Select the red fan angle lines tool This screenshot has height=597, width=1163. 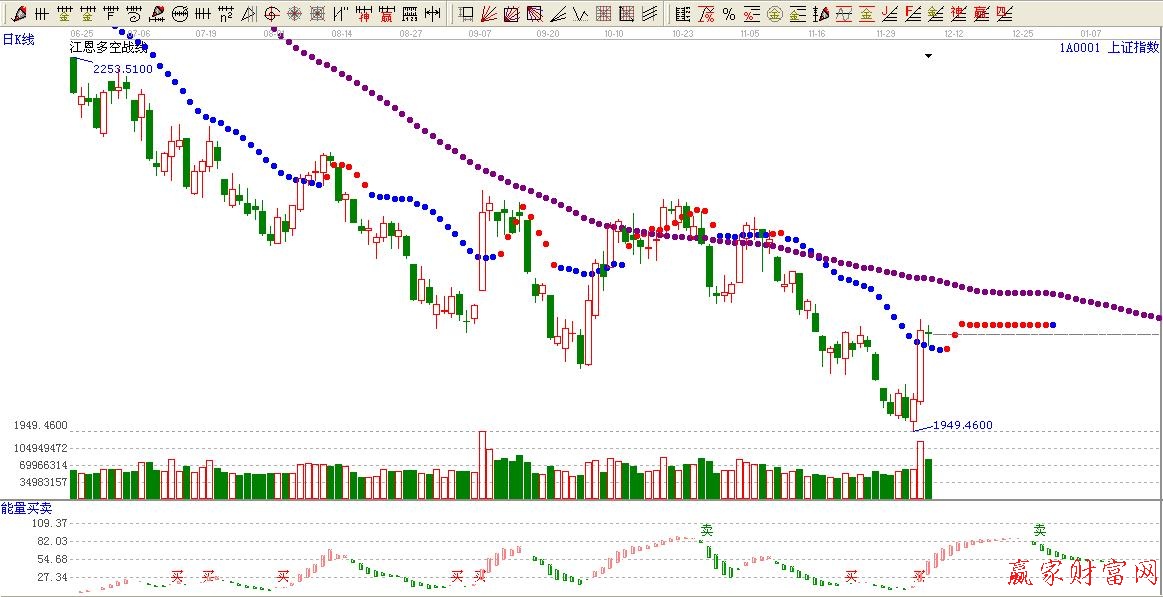489,14
